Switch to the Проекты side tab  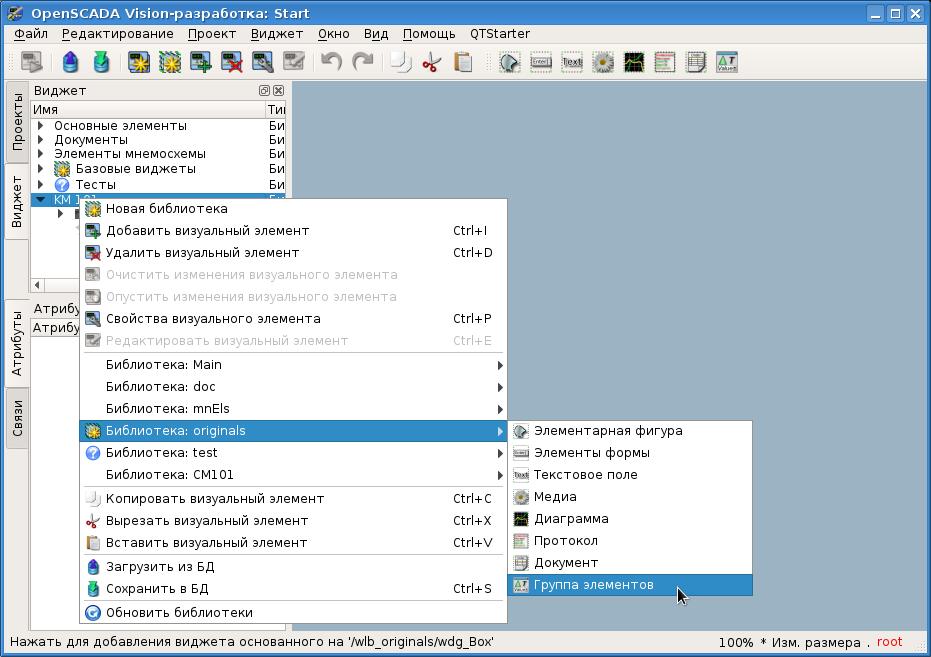pyautogui.click(x=18, y=122)
